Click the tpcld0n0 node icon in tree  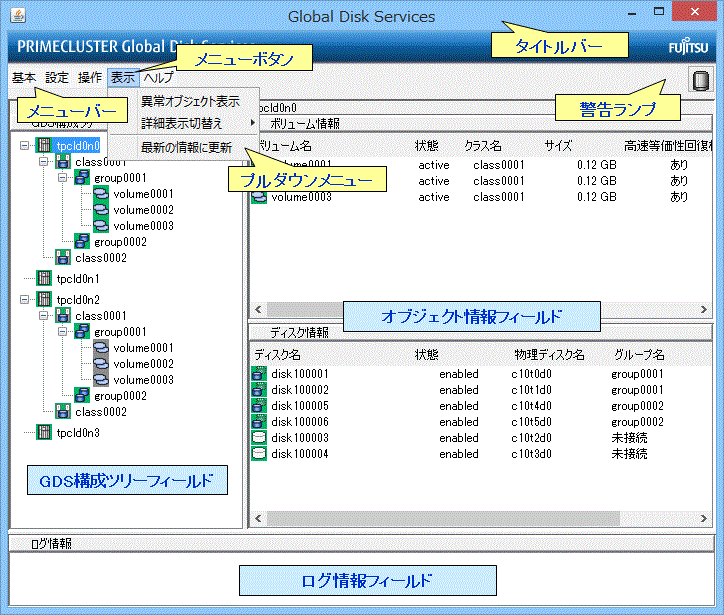44,145
